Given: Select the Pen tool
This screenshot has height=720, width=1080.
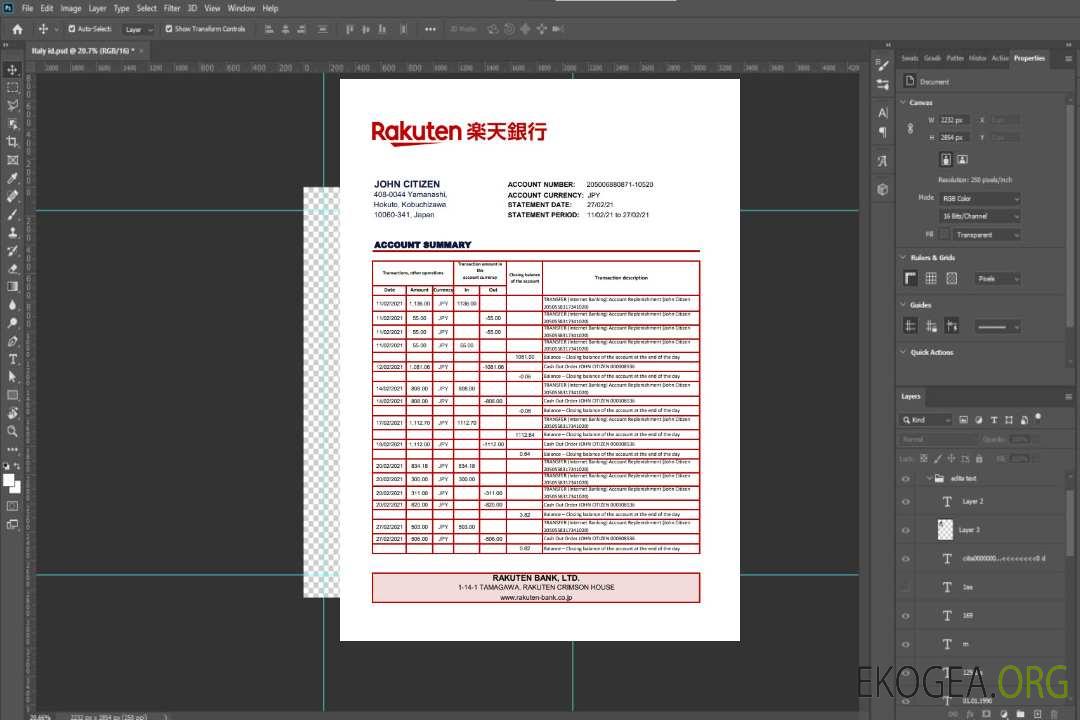Looking at the screenshot, I should point(12,341).
